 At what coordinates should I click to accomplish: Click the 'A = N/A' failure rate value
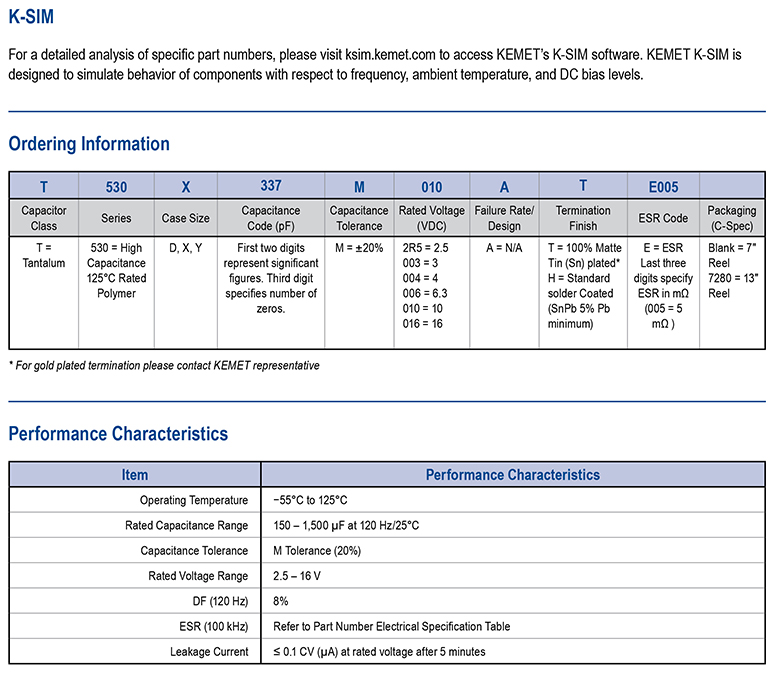(x=504, y=248)
